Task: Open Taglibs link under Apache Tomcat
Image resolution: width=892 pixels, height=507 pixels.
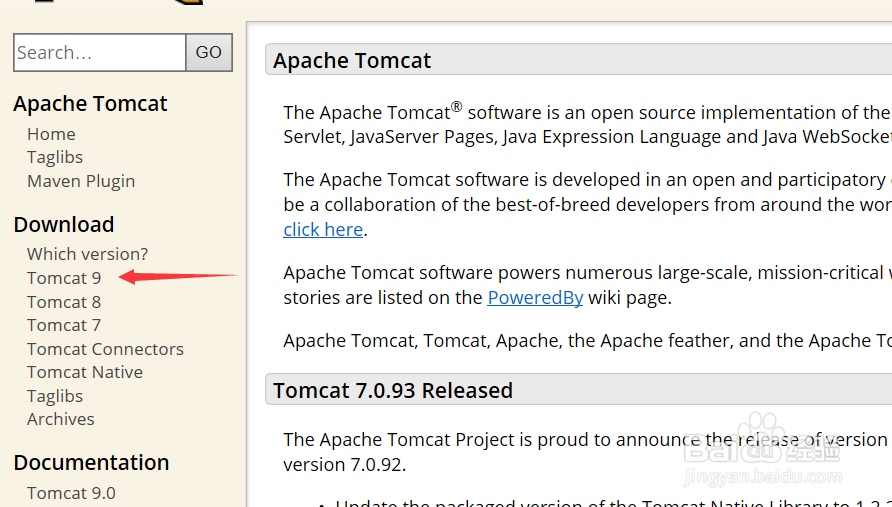Action: click(x=55, y=158)
